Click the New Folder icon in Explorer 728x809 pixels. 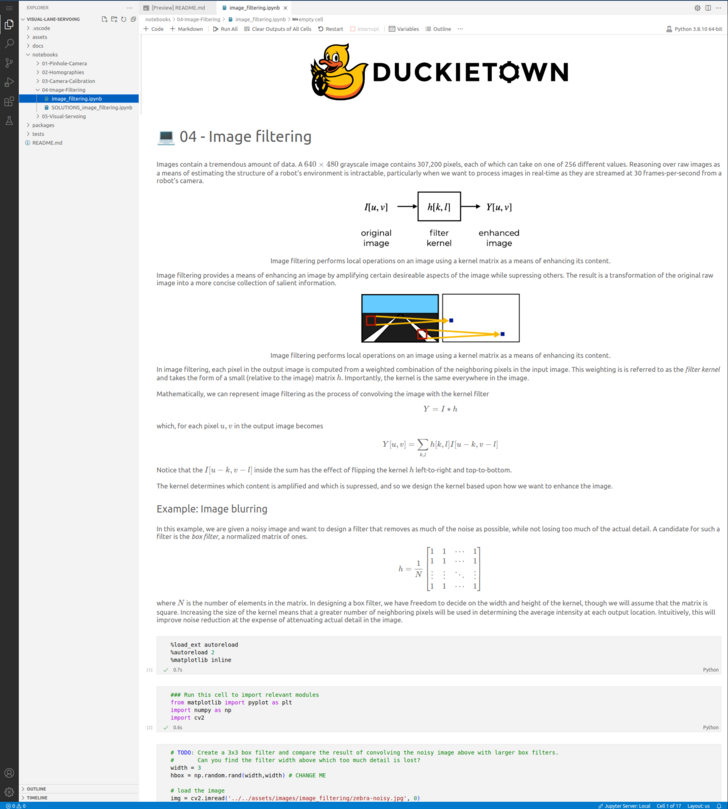114,19
